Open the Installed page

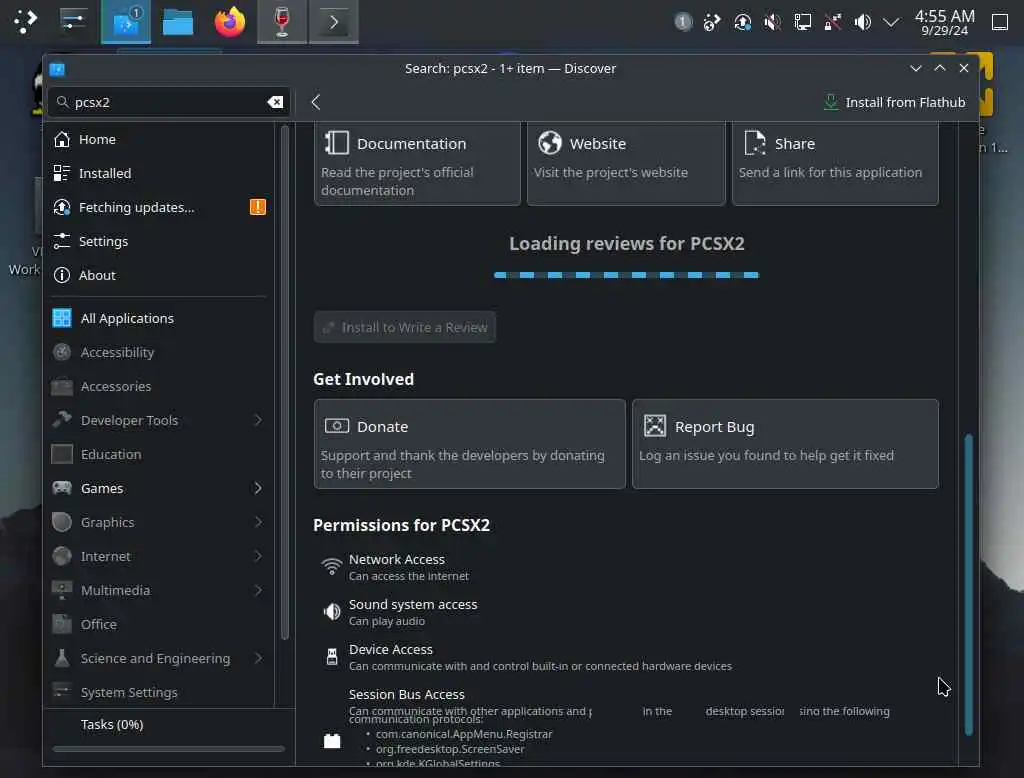click(159, 173)
